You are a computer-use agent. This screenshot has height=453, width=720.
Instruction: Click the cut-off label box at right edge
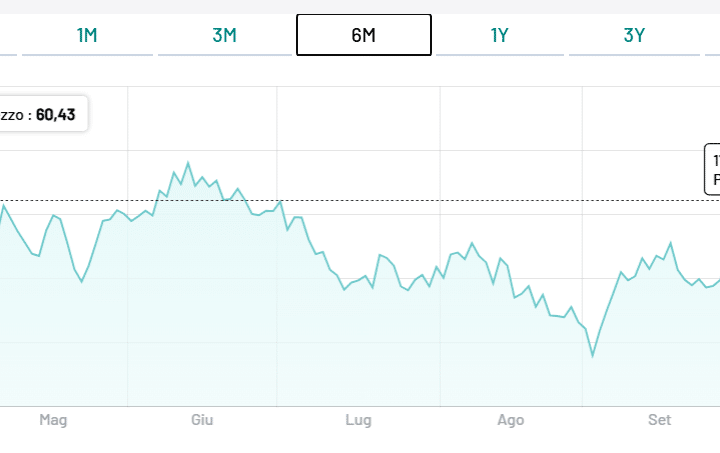click(712, 170)
